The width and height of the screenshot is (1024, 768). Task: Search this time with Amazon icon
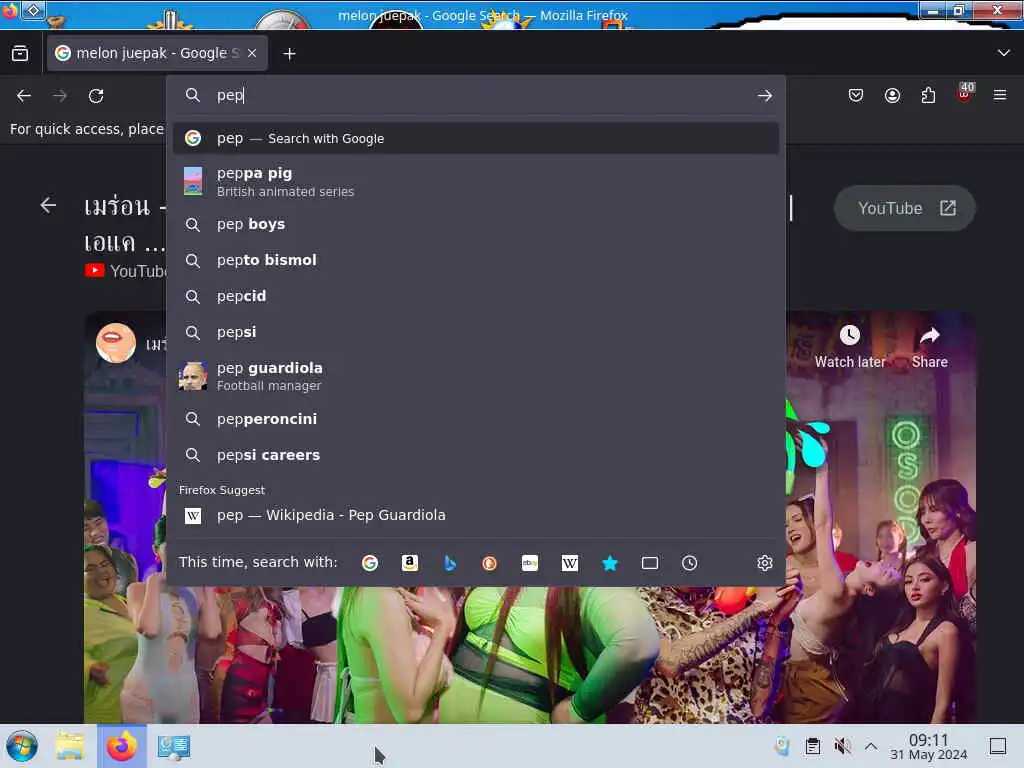pos(409,563)
